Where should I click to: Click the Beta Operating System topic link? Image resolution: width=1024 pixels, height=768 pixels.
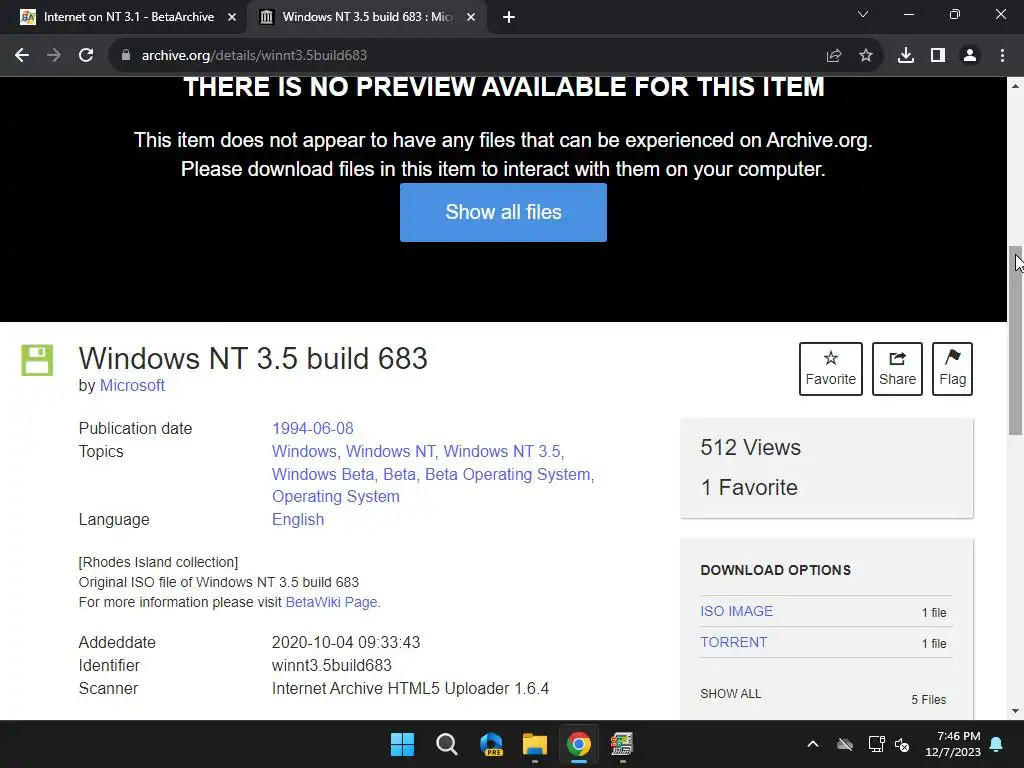(507, 474)
